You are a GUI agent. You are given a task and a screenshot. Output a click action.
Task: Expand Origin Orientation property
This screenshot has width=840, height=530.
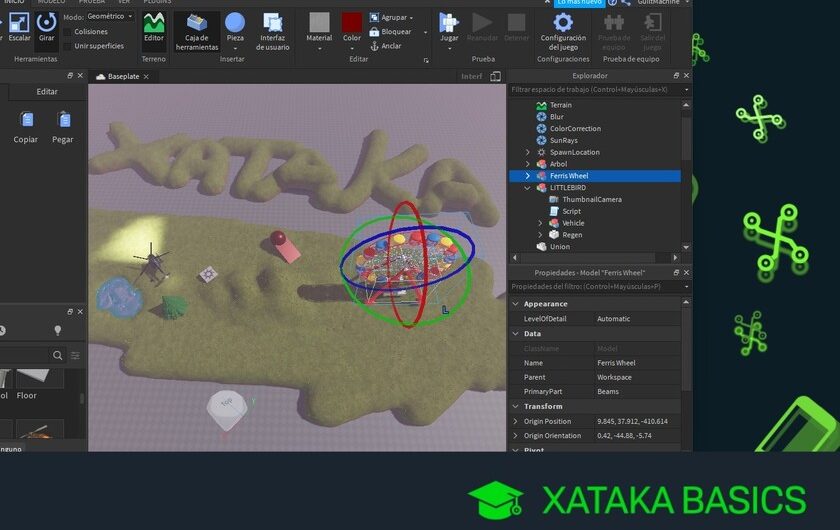pos(515,436)
